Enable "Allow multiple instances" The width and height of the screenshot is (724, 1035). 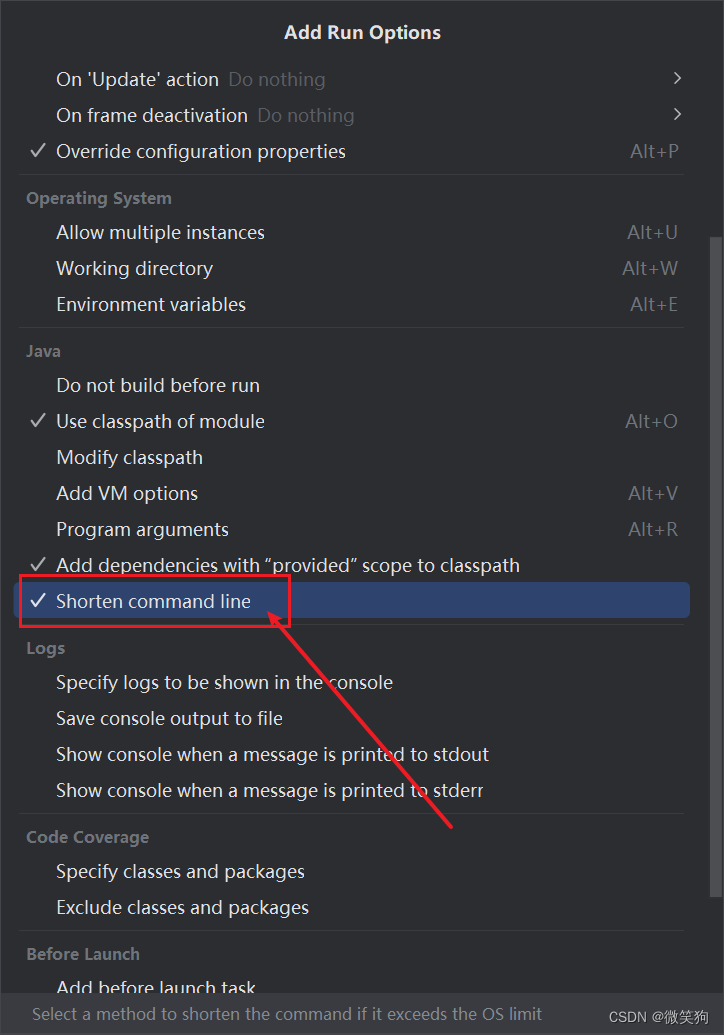(160, 232)
